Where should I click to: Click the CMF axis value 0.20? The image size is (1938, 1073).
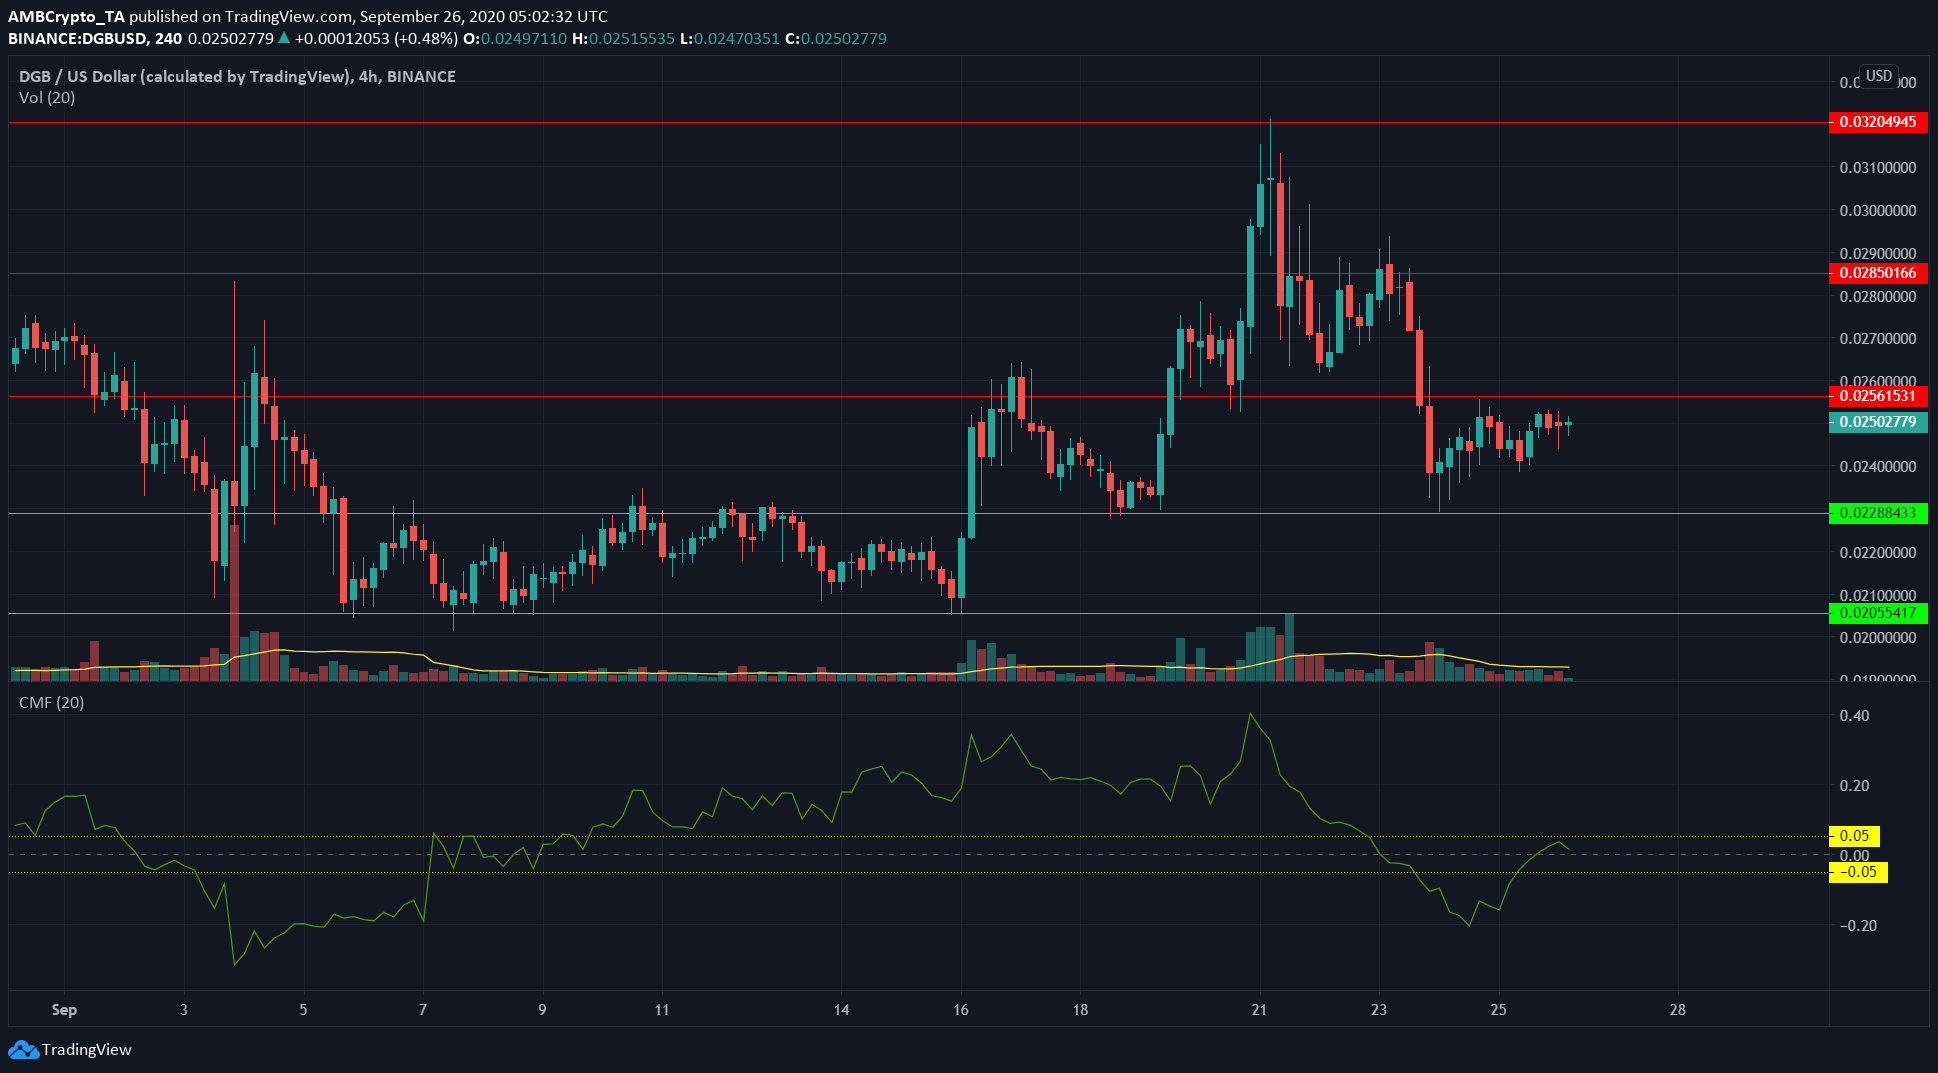coord(1854,785)
